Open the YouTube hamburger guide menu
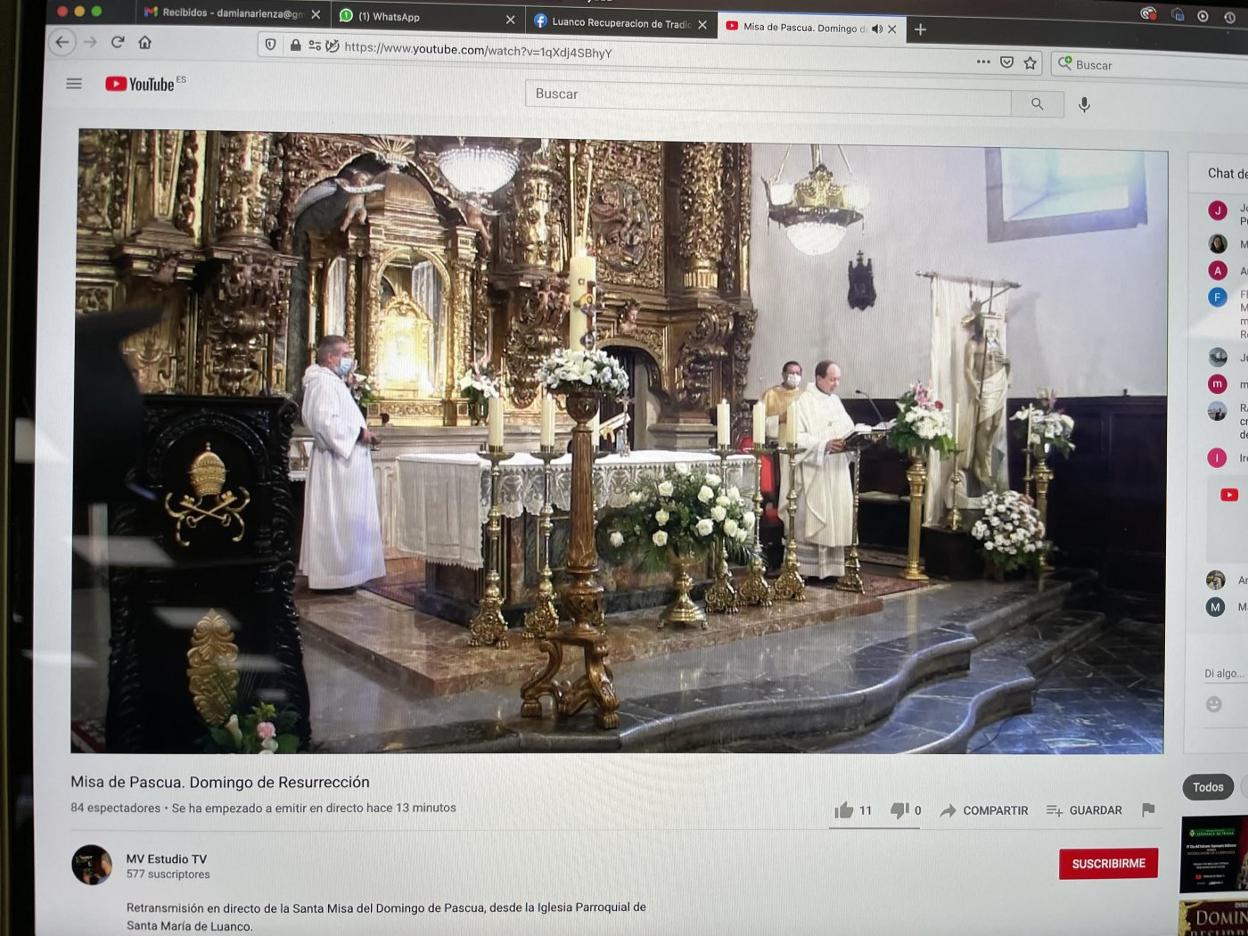This screenshot has height=936, width=1248. click(x=74, y=84)
